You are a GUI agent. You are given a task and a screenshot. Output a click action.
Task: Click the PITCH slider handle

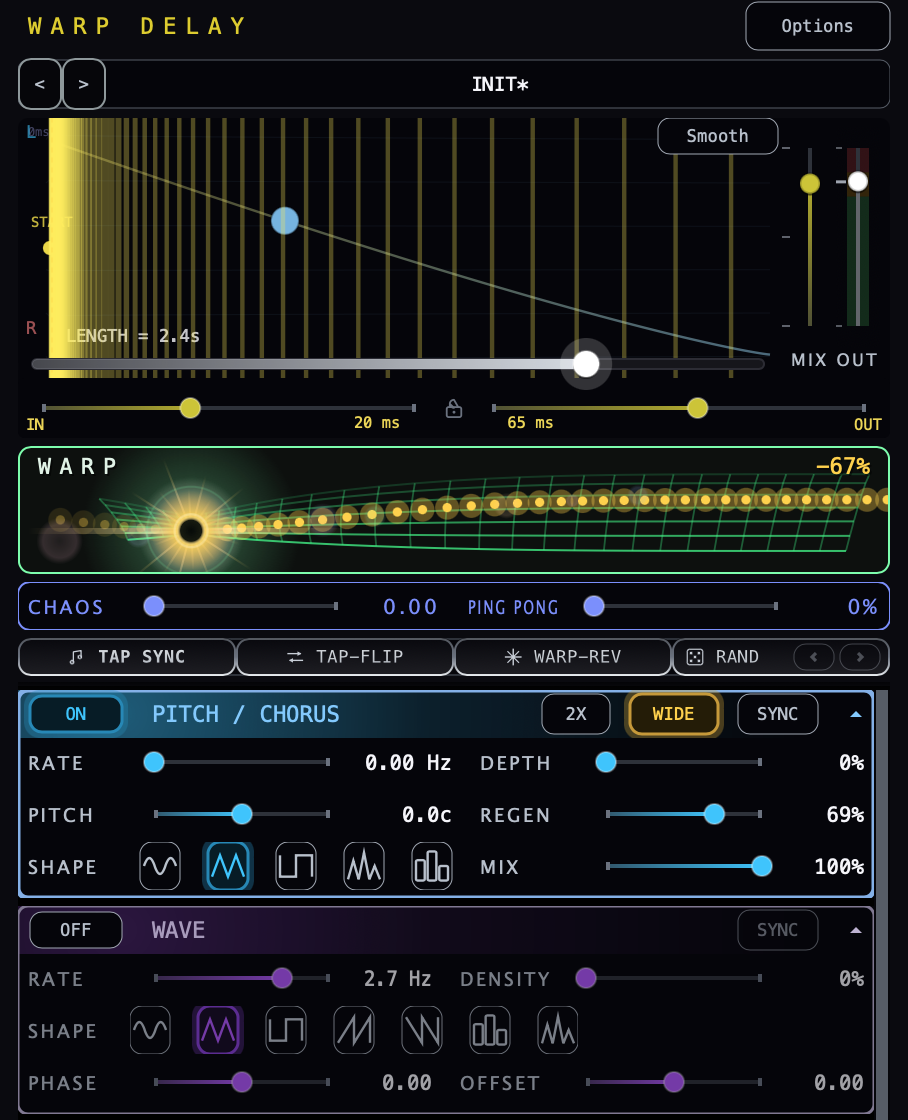point(242,814)
